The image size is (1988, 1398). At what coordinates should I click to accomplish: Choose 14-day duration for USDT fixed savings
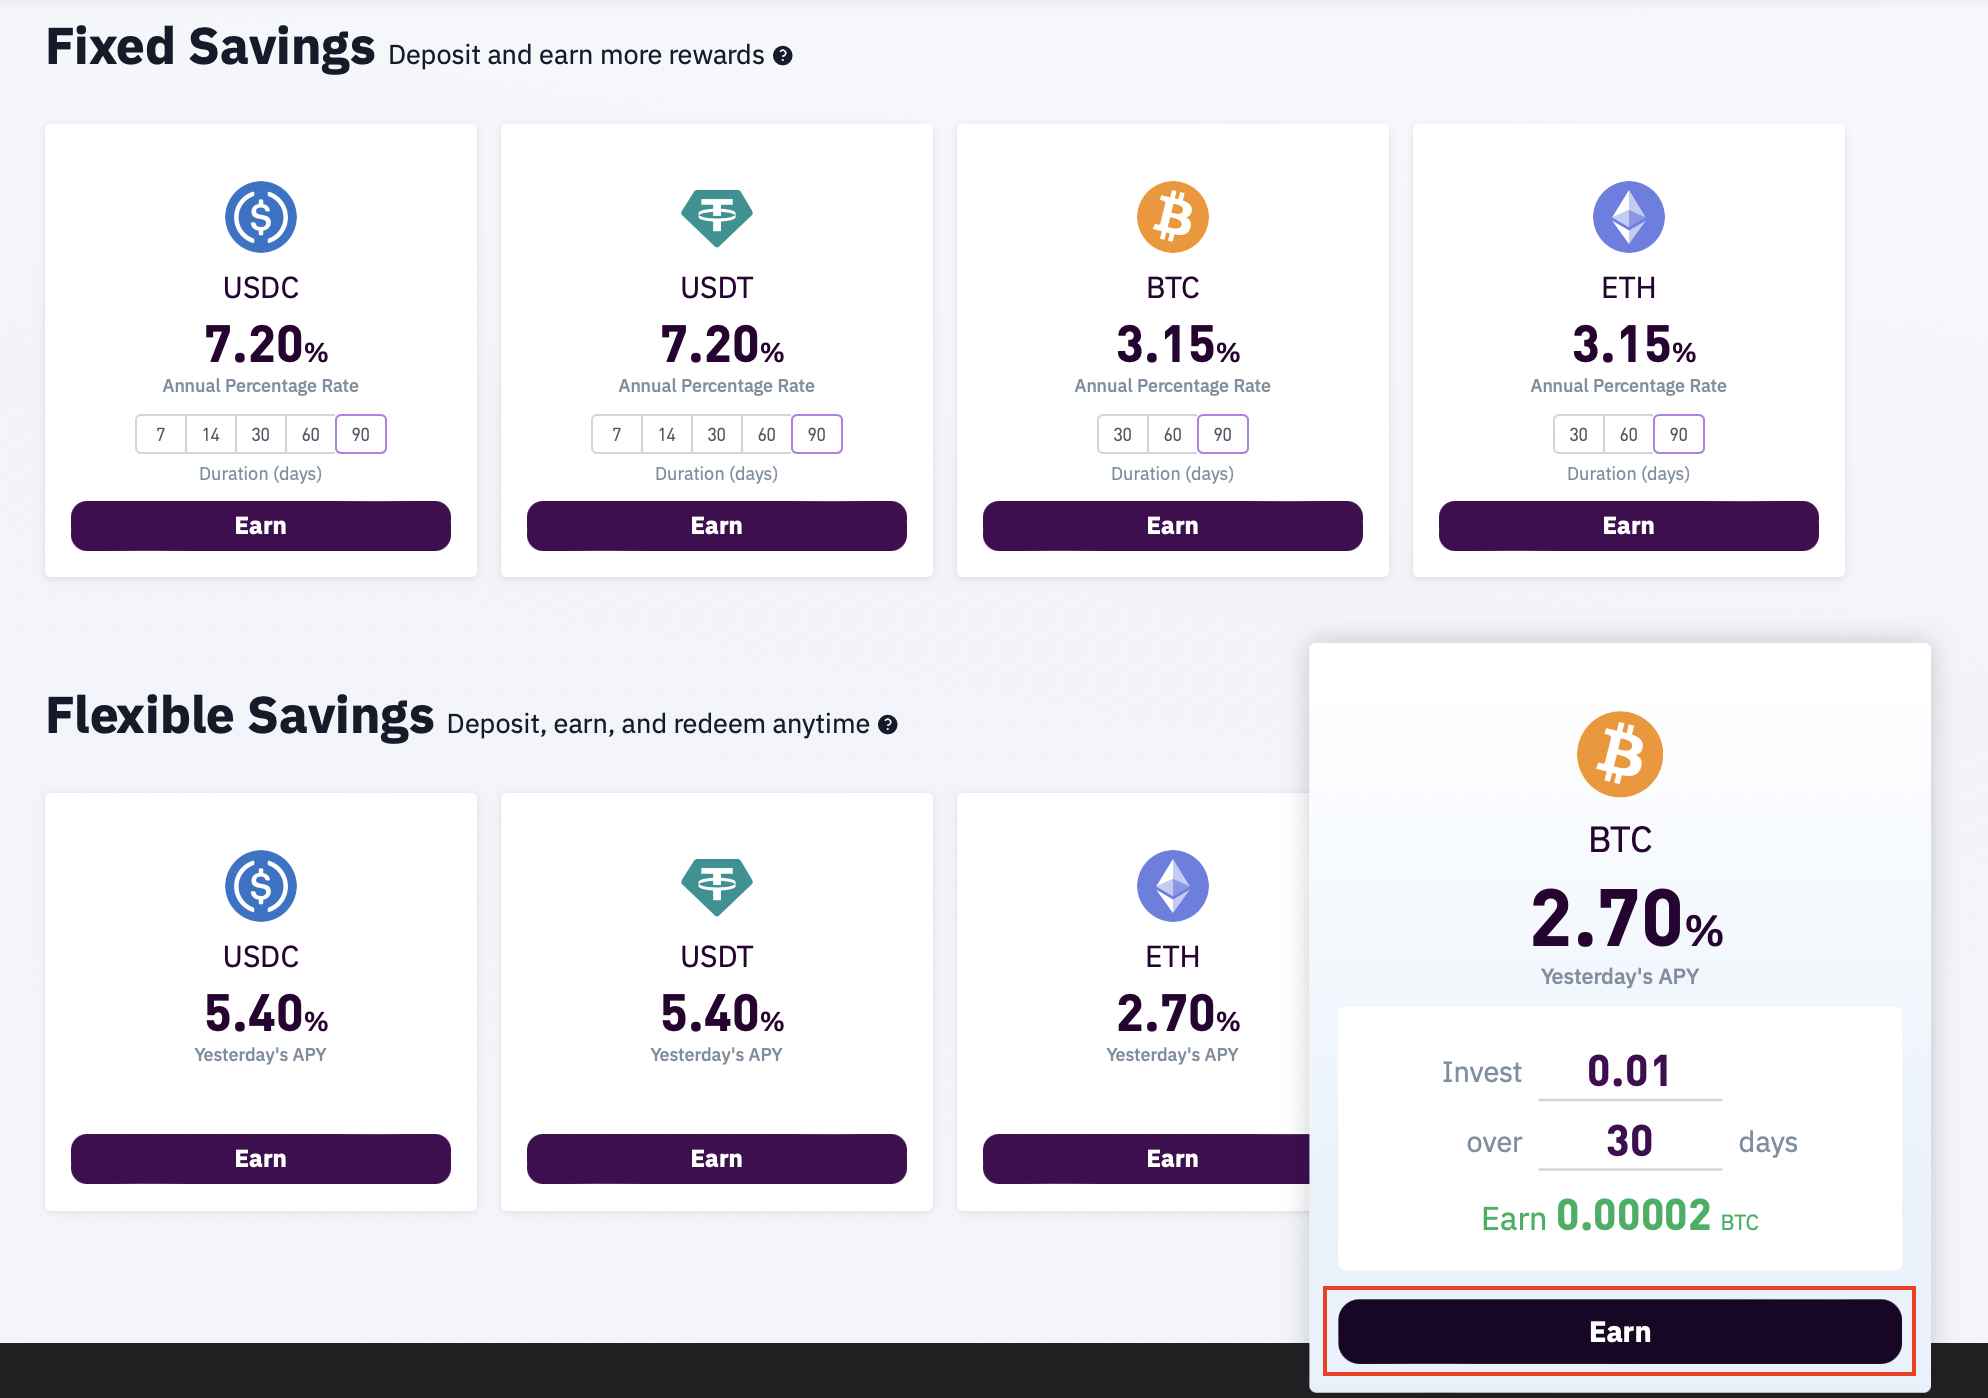click(667, 434)
